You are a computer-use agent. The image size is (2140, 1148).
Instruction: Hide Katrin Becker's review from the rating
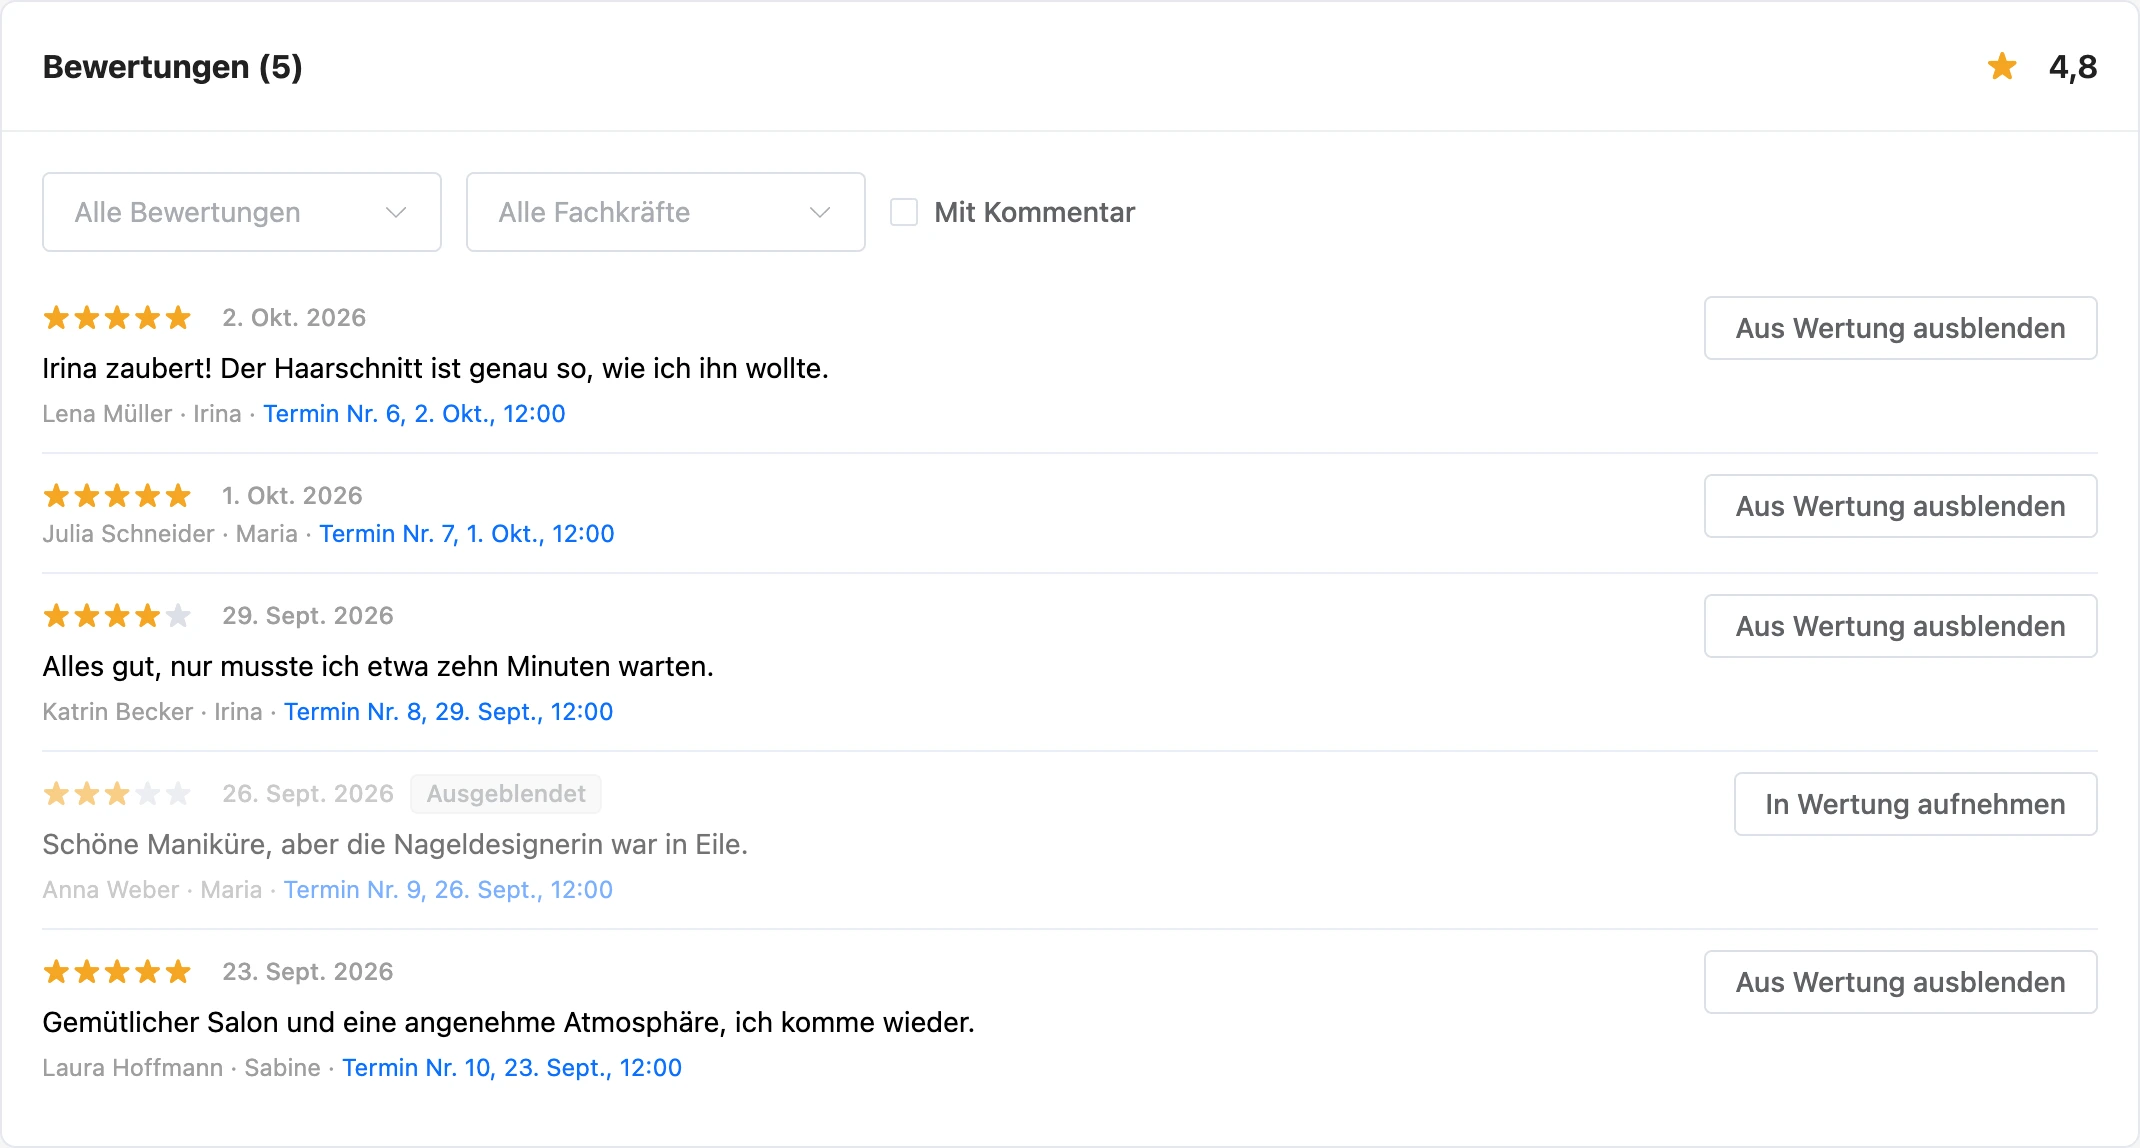tap(1900, 626)
